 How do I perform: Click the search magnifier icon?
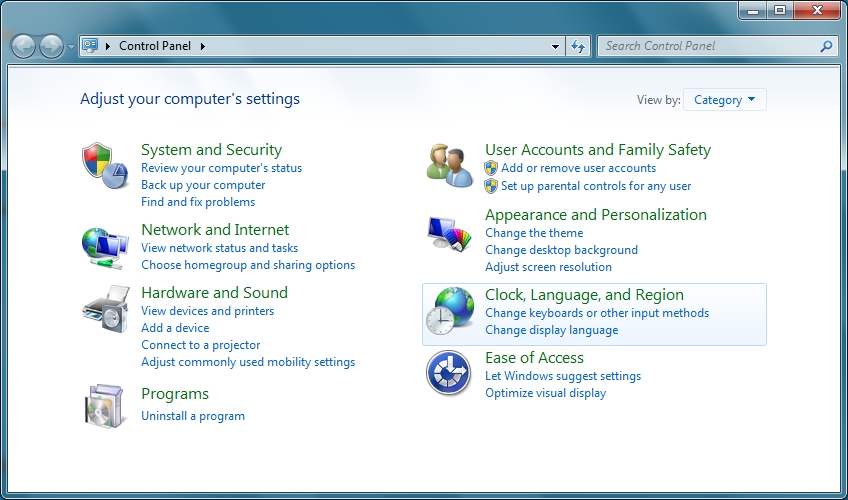click(x=826, y=46)
